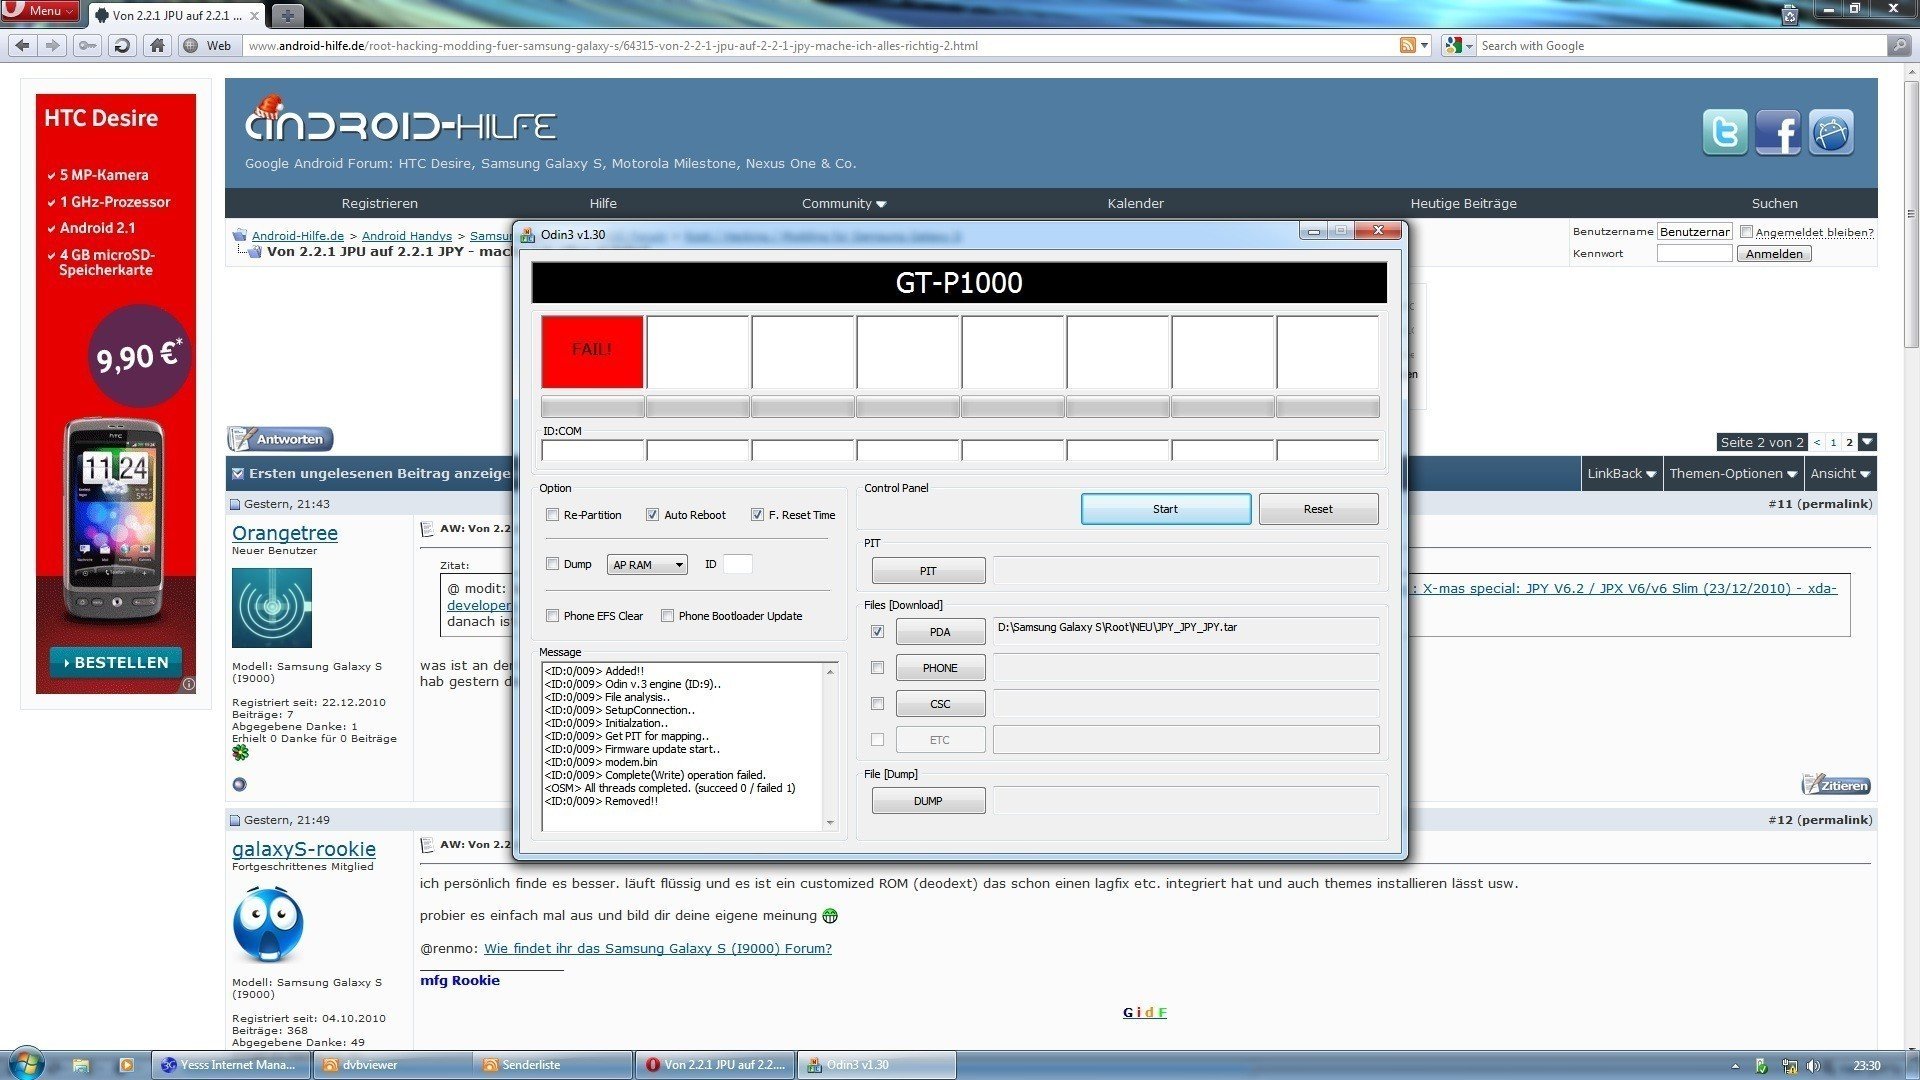Open Suchen in forum nav bar
The image size is (1920, 1080).
[1774, 203]
